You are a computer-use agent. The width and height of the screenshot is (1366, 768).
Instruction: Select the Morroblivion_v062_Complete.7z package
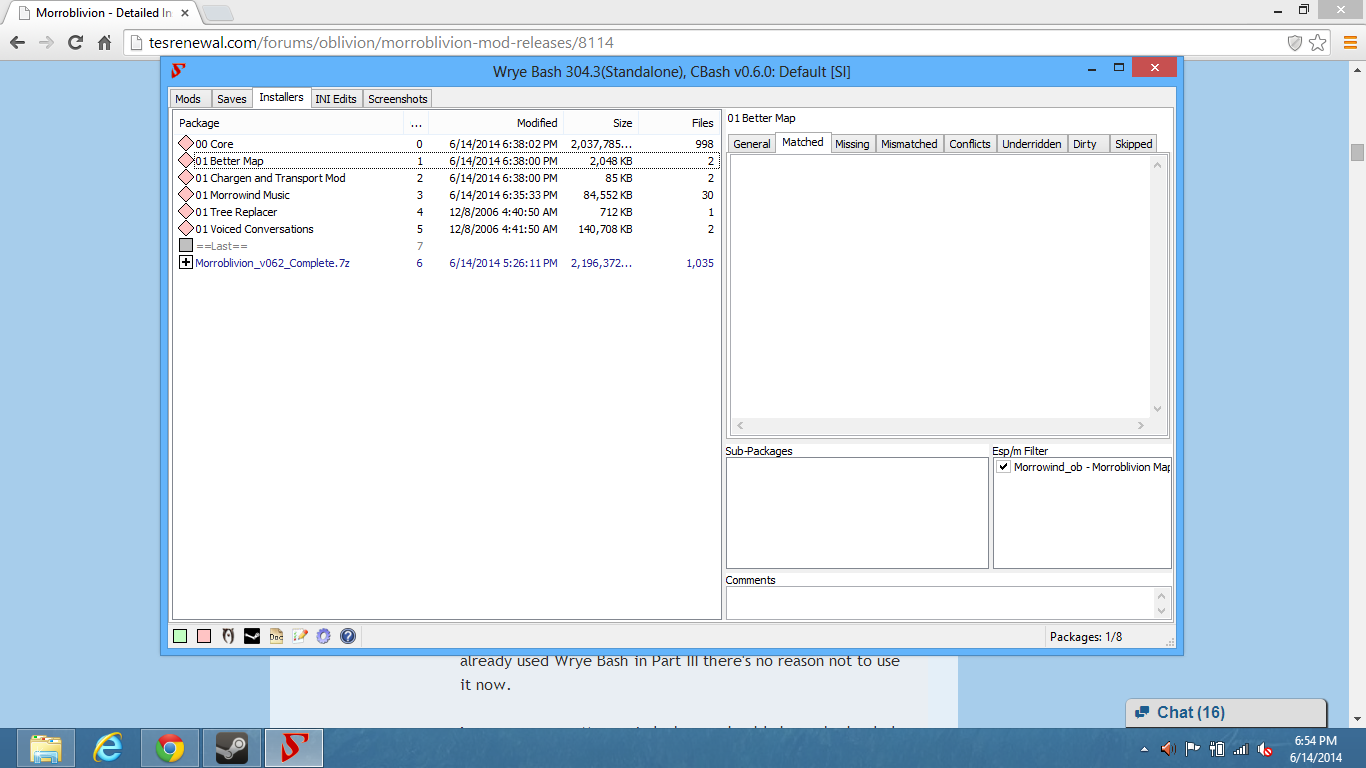coord(447,263)
